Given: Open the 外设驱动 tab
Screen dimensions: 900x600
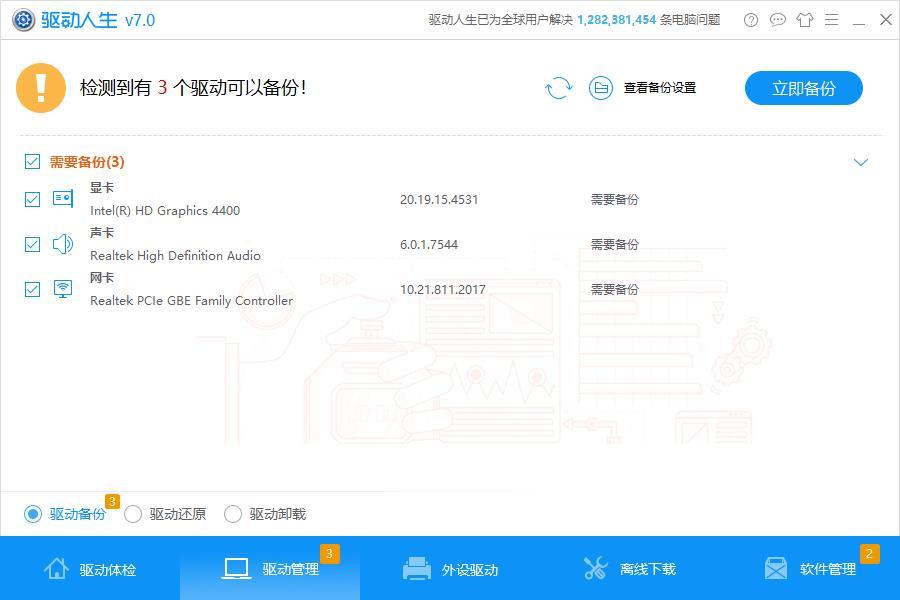Looking at the screenshot, I should click(x=450, y=569).
